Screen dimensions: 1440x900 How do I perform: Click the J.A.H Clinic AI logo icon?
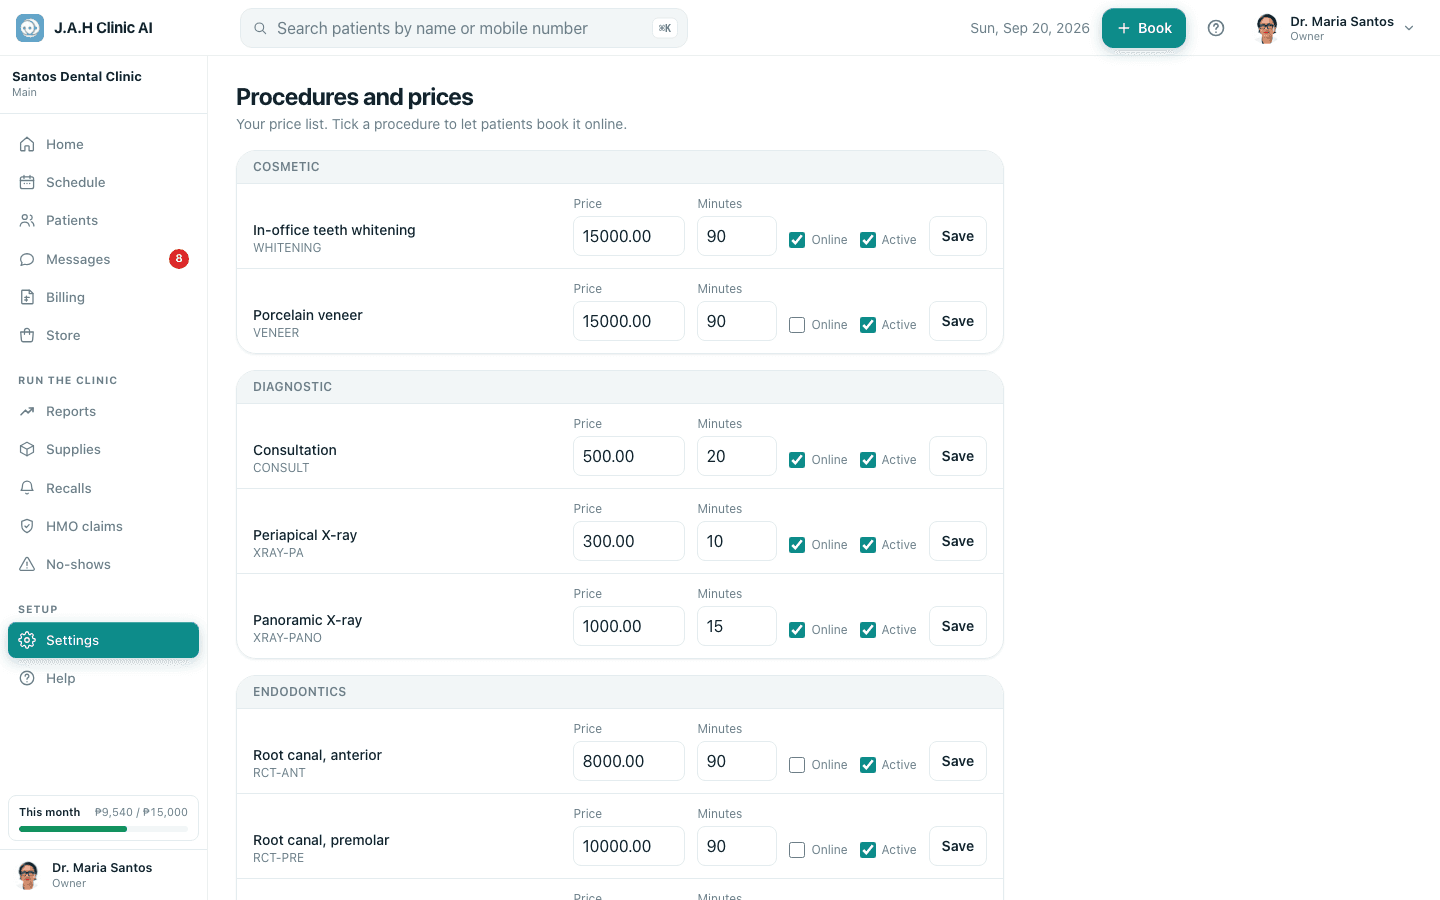pyautogui.click(x=30, y=28)
